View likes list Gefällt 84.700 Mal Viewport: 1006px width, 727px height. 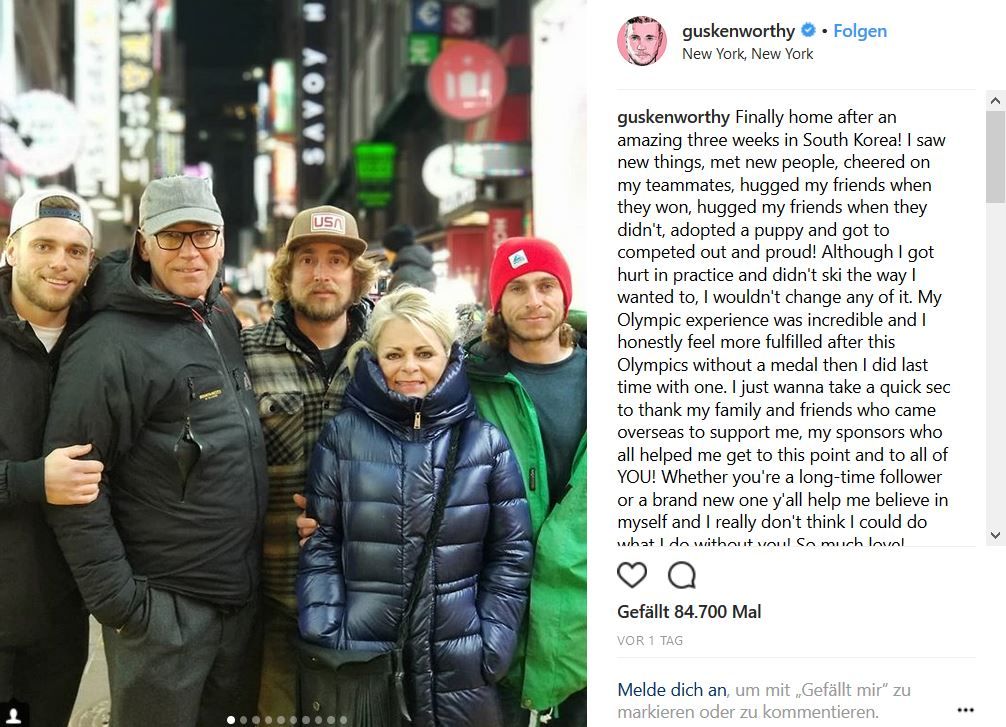[x=689, y=612]
